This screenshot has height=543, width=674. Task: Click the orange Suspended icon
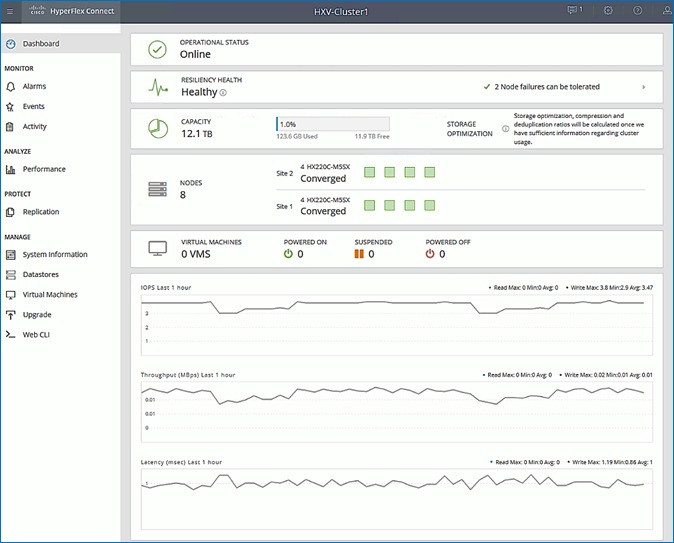(x=359, y=254)
